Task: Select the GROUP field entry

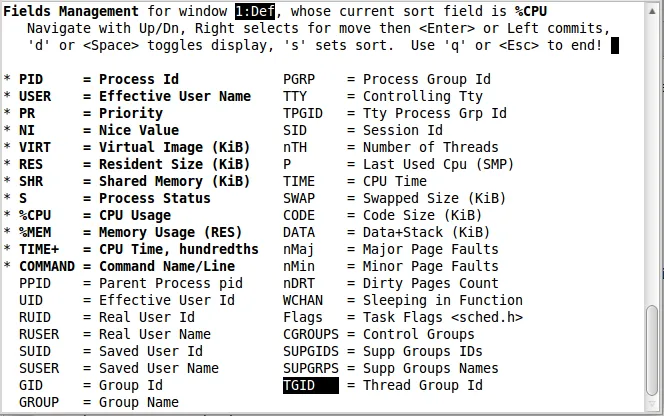Action: [x=39, y=402]
